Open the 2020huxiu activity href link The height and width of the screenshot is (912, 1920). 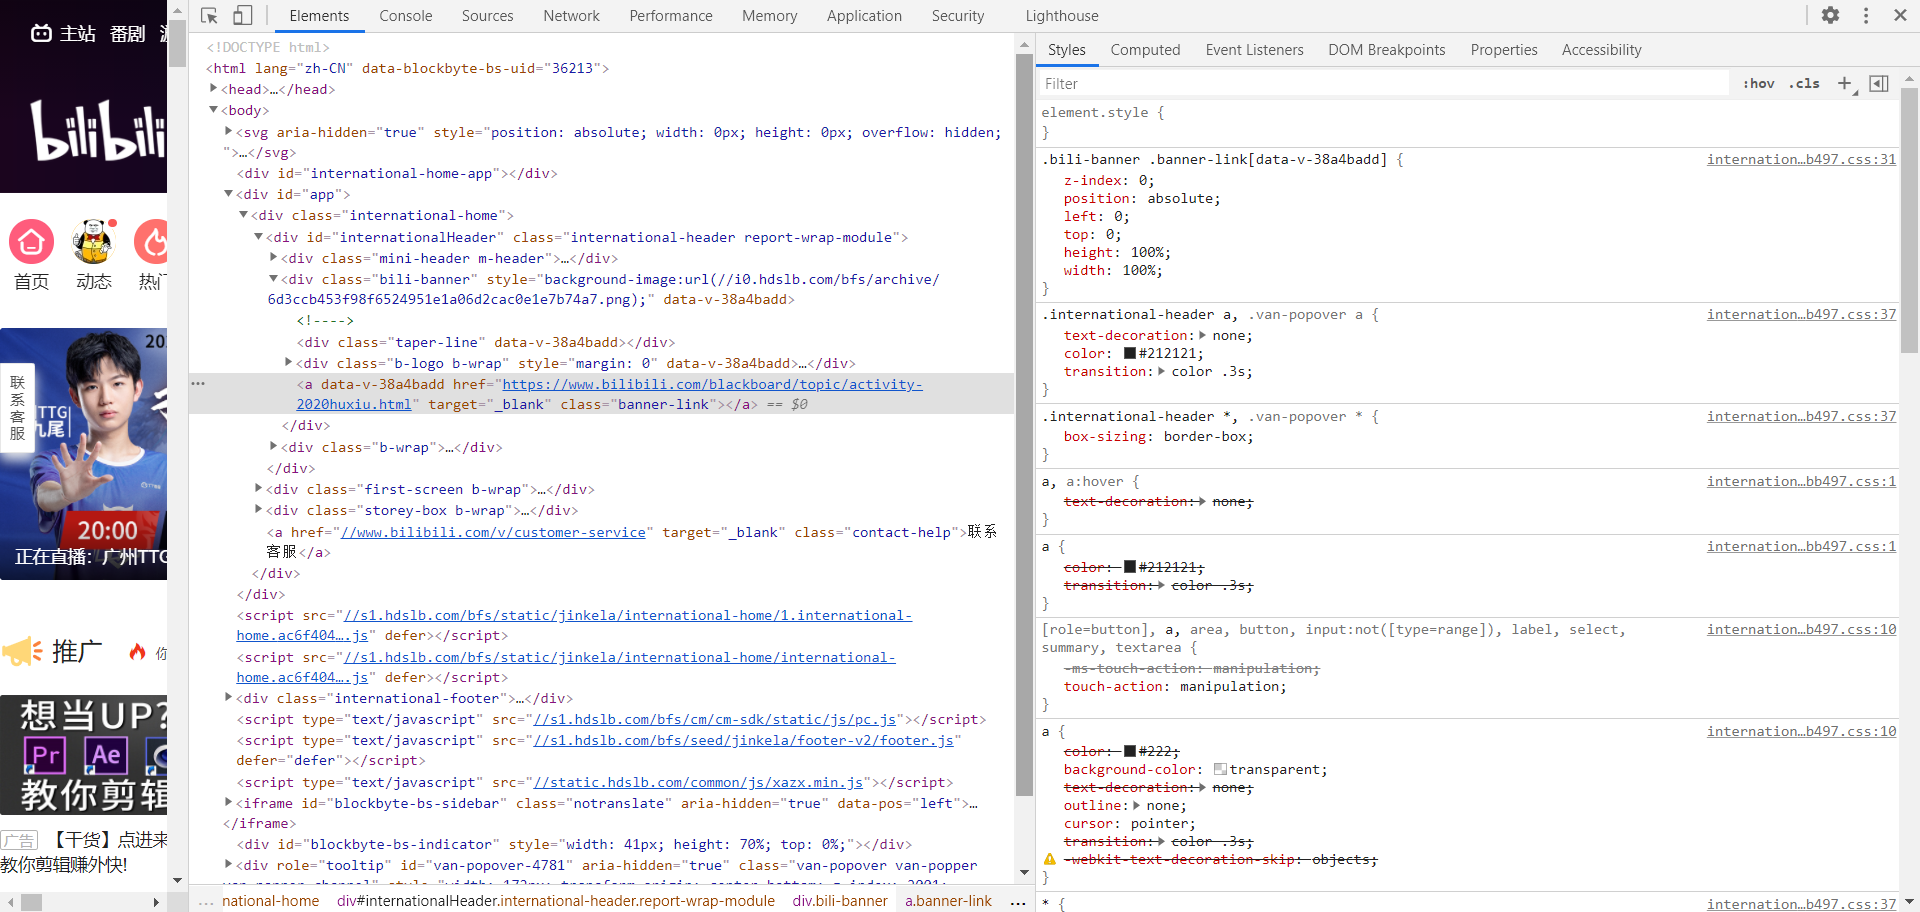(609, 394)
